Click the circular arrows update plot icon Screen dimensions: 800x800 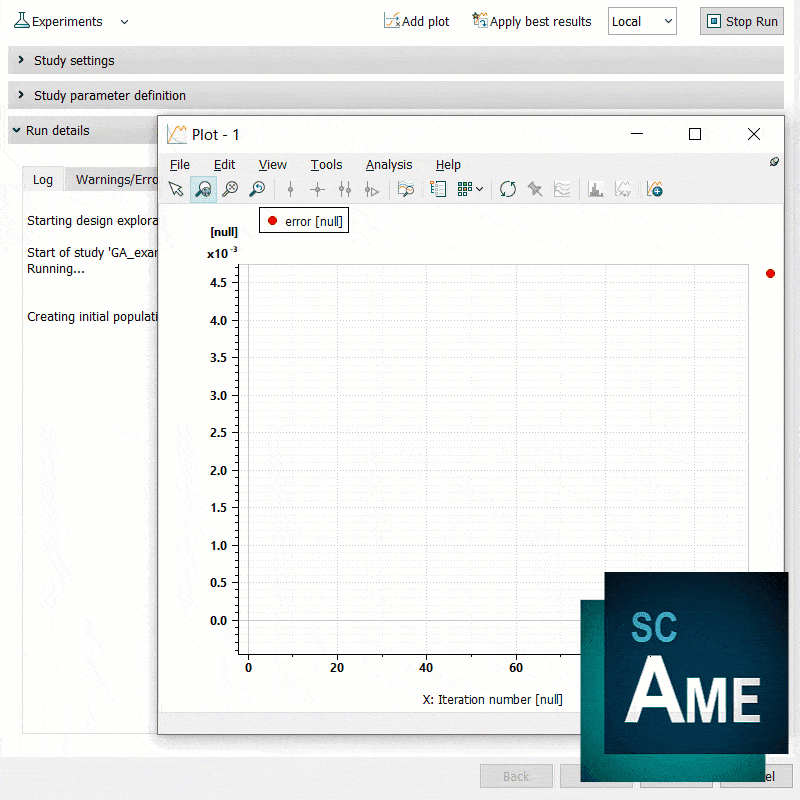tap(508, 189)
